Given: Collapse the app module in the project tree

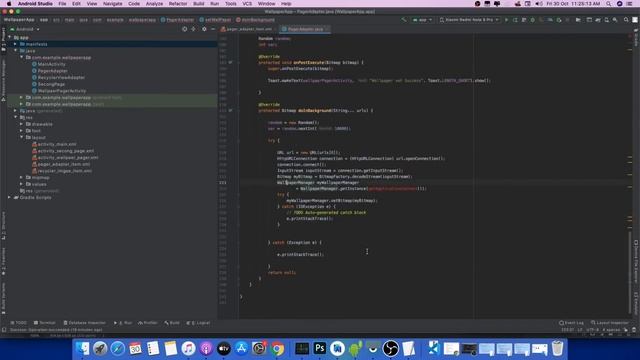Looking at the screenshot, I should pos(9,38).
